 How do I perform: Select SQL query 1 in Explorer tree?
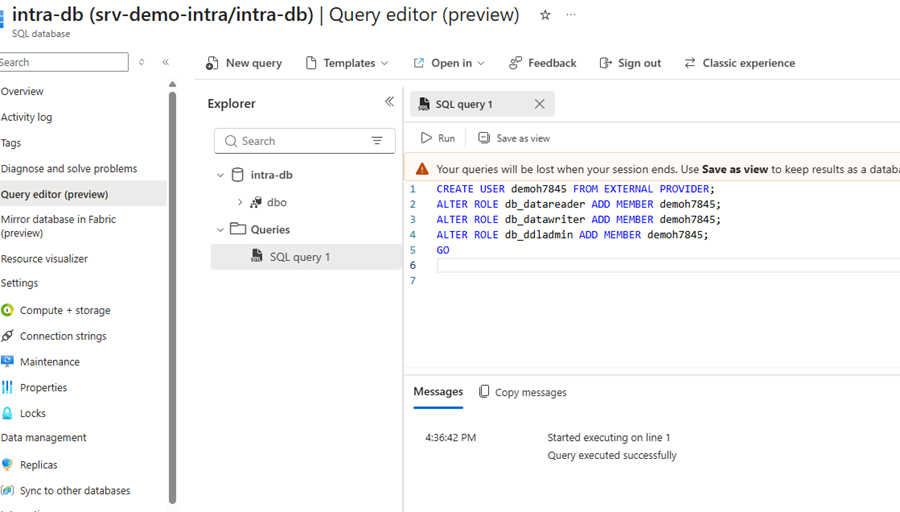tap(299, 257)
